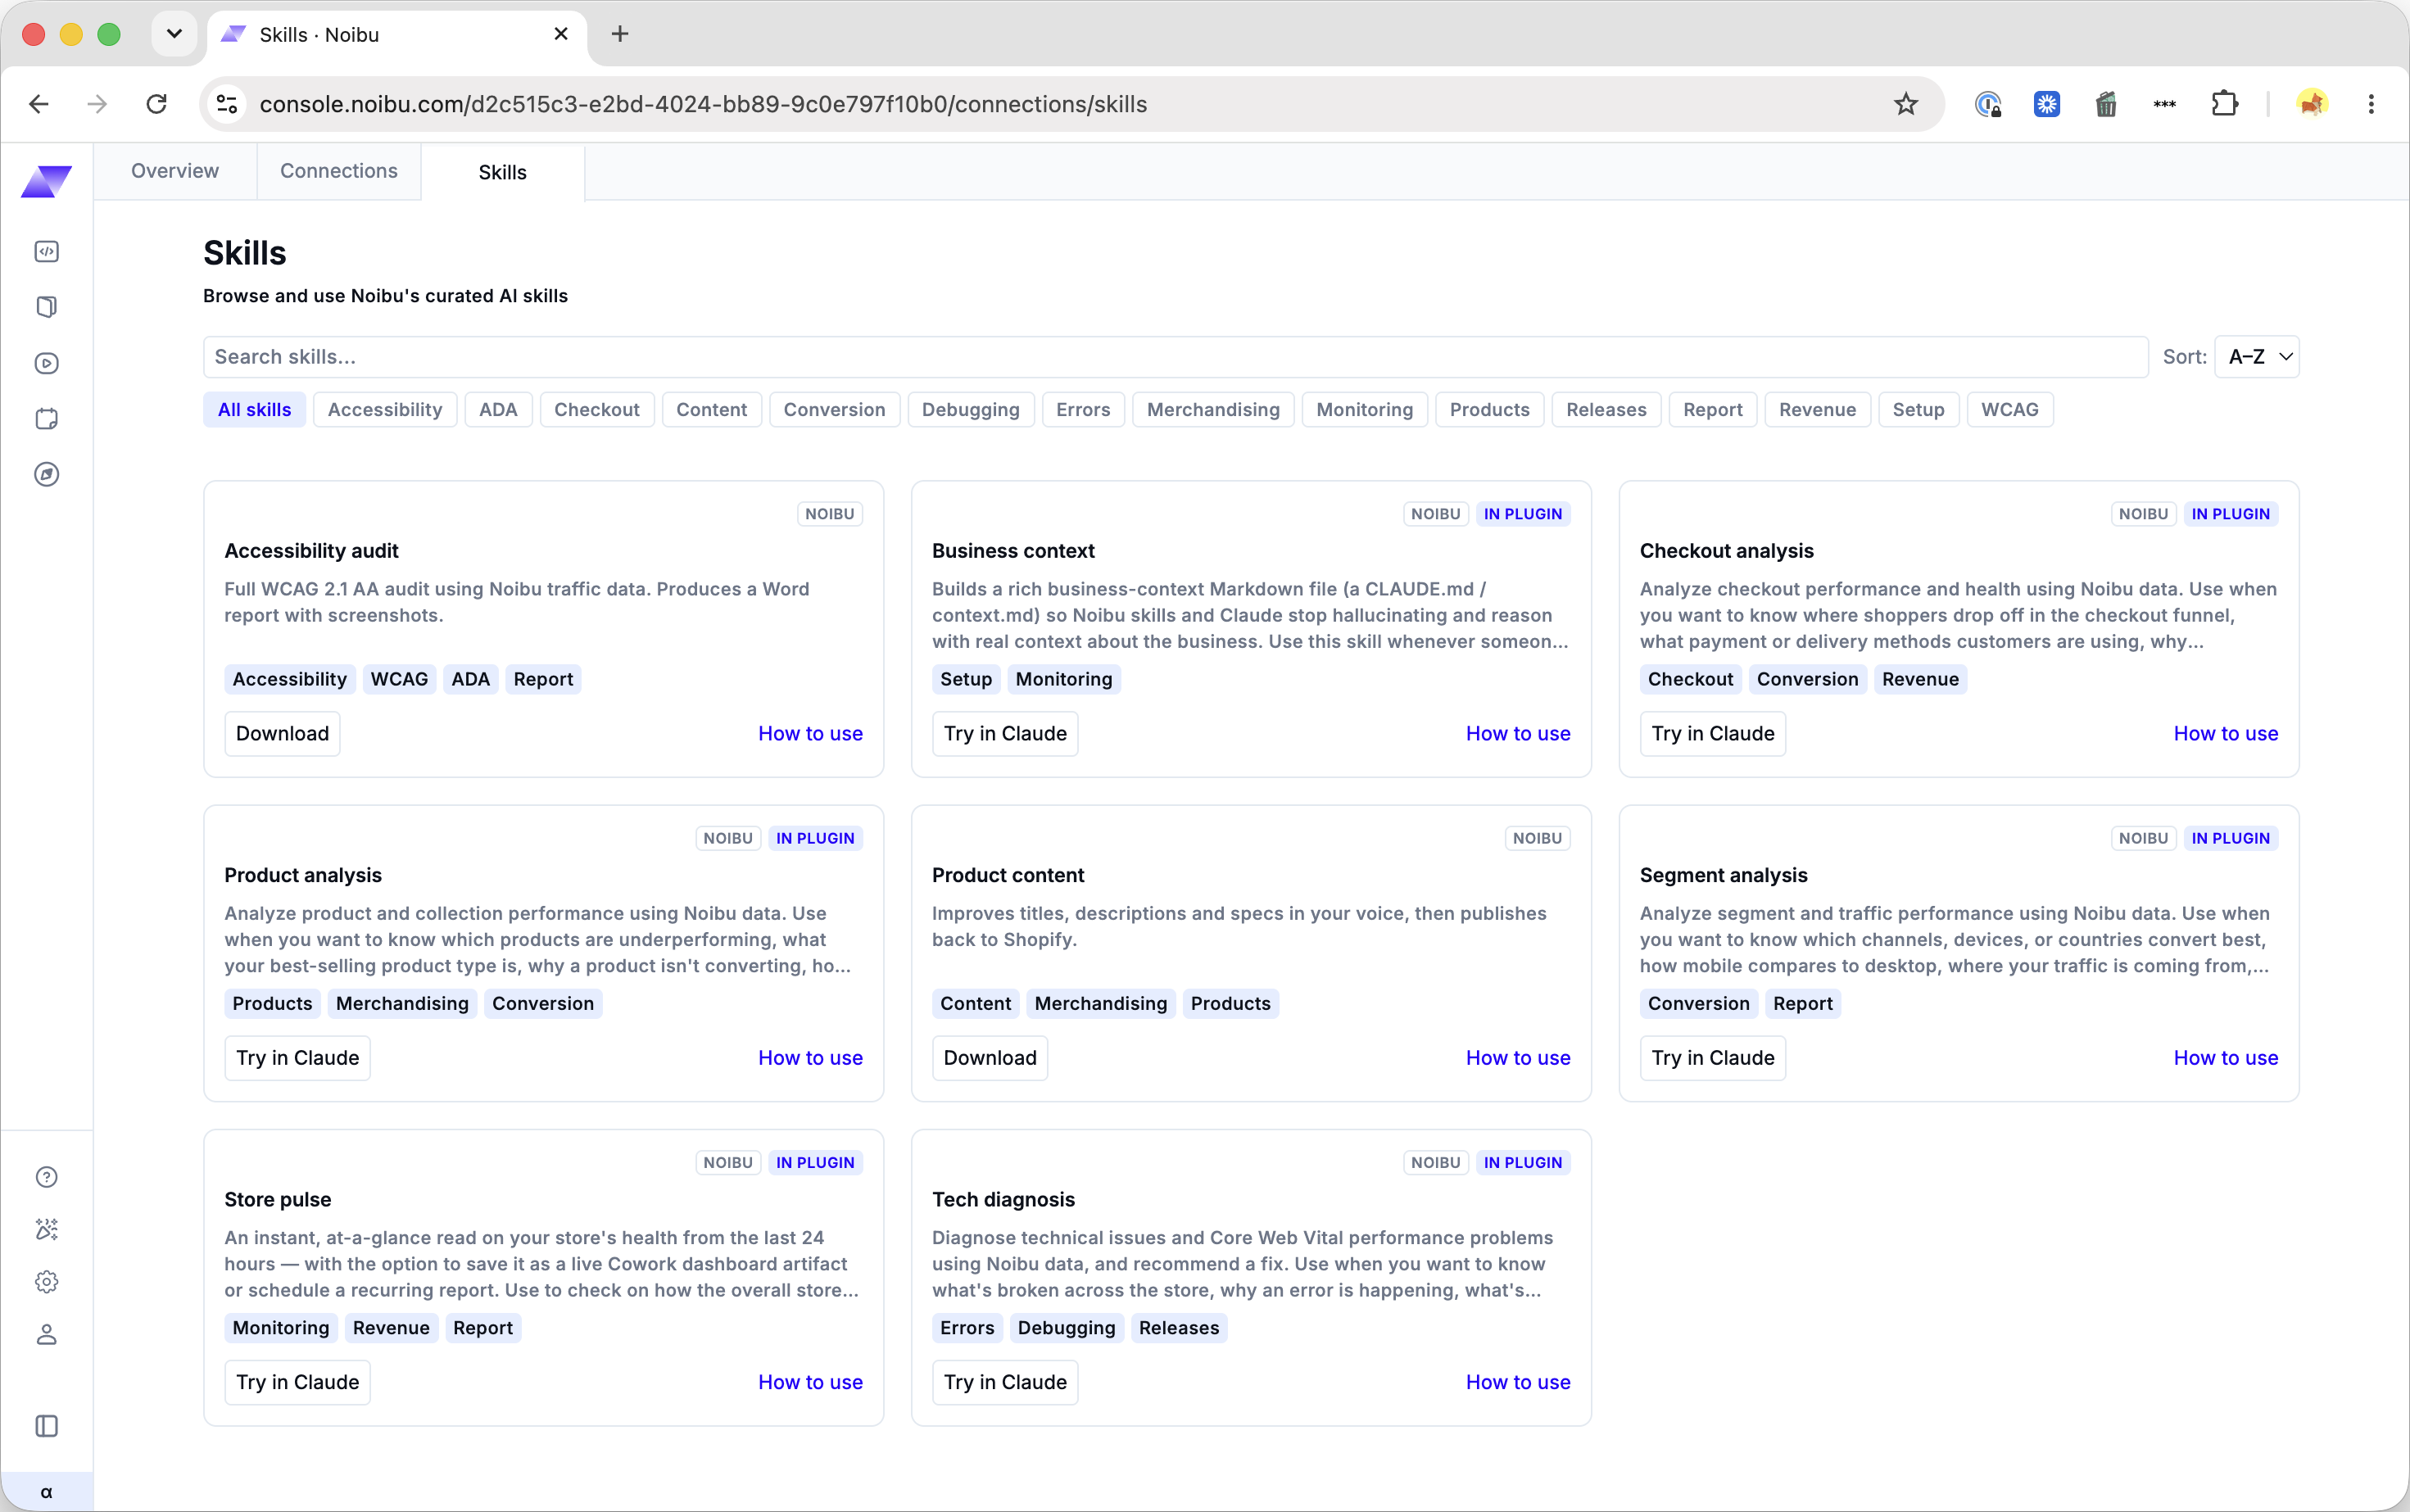Screen dimensions: 2410x1512
Task: Filter skills by Accessibility chip
Action: tap(385, 409)
